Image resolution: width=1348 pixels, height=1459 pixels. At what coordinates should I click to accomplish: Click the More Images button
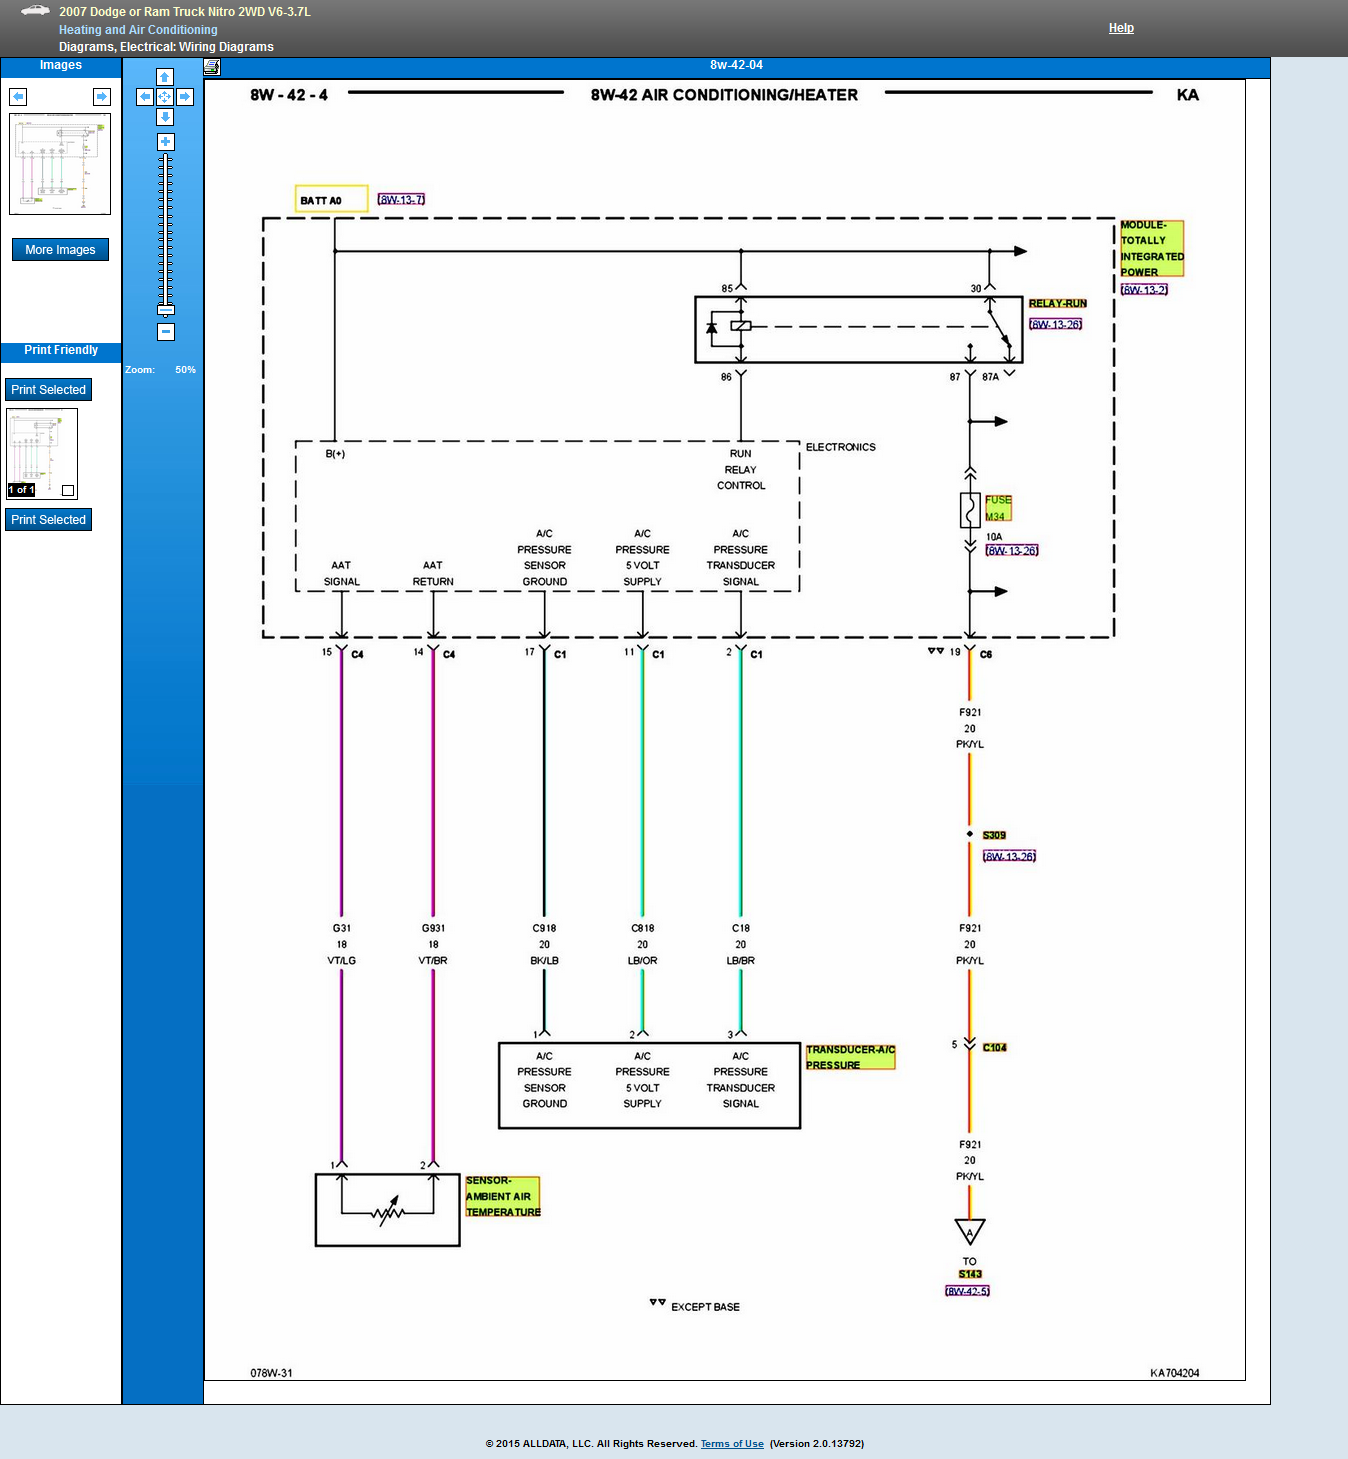(60, 250)
